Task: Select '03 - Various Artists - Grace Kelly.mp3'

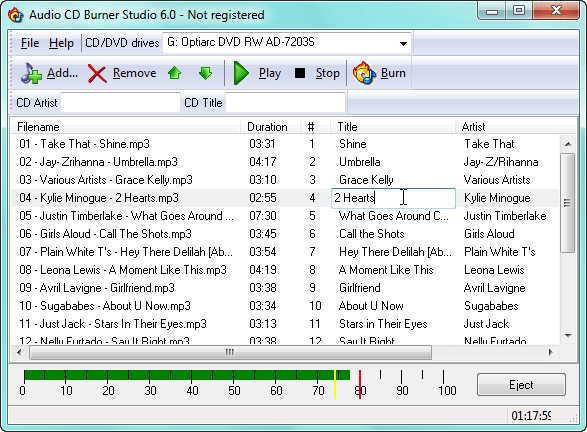Action: click(x=106, y=180)
